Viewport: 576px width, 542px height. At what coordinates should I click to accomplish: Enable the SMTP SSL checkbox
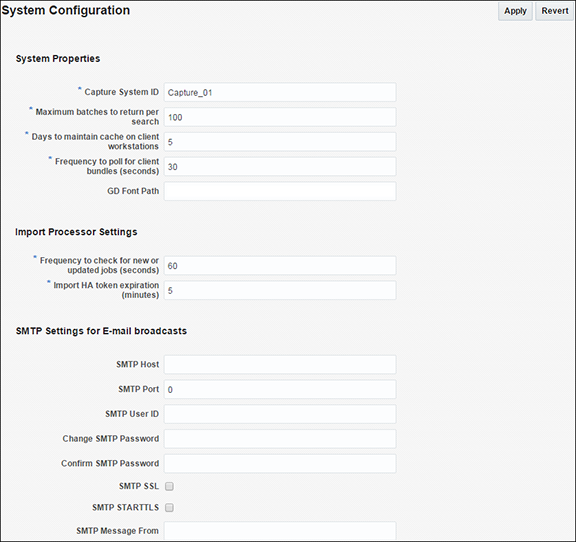tap(169, 487)
